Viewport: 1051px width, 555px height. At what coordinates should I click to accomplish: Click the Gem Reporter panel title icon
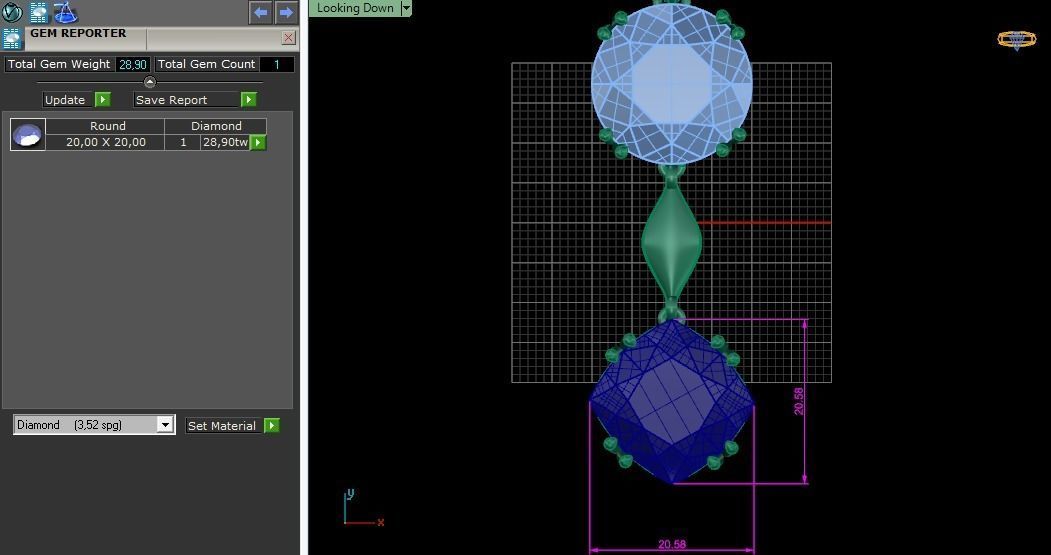(x=12, y=38)
